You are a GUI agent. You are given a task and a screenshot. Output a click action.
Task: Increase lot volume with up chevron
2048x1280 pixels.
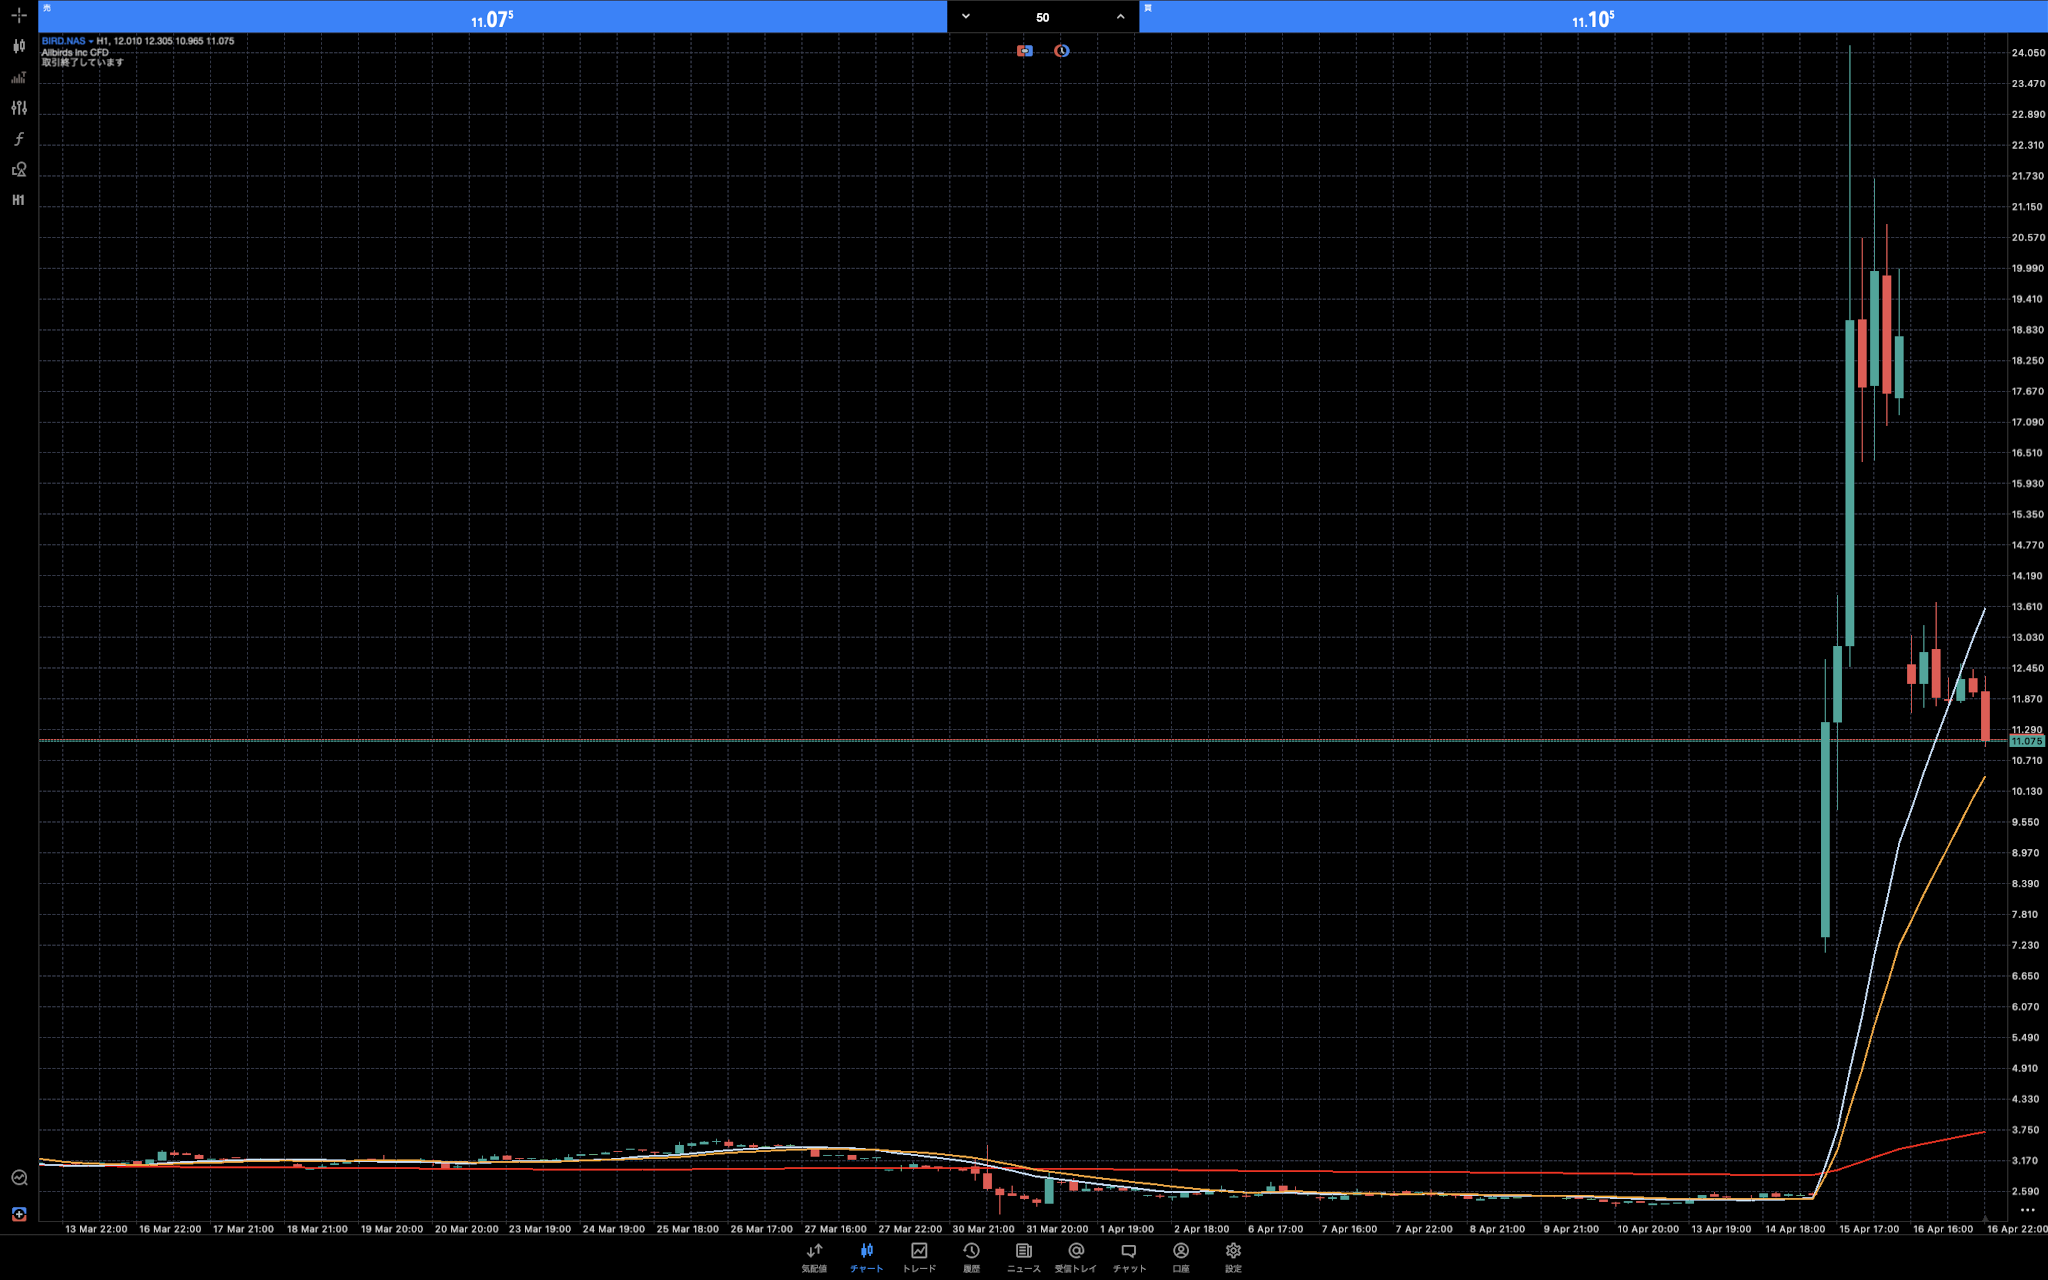[x=1120, y=16]
